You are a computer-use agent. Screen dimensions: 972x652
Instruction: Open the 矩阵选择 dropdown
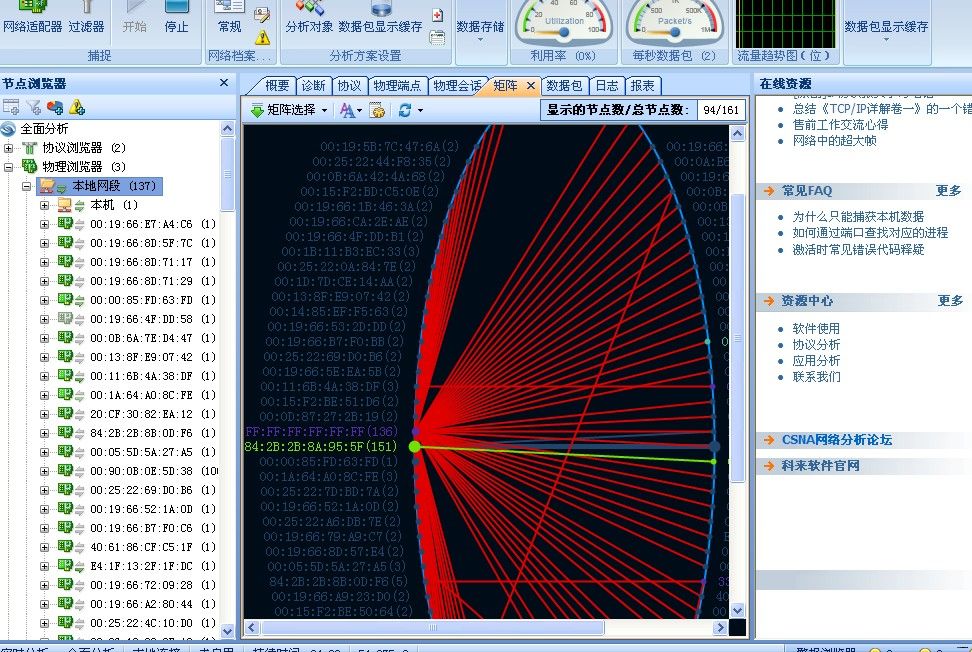pyautogui.click(x=291, y=110)
